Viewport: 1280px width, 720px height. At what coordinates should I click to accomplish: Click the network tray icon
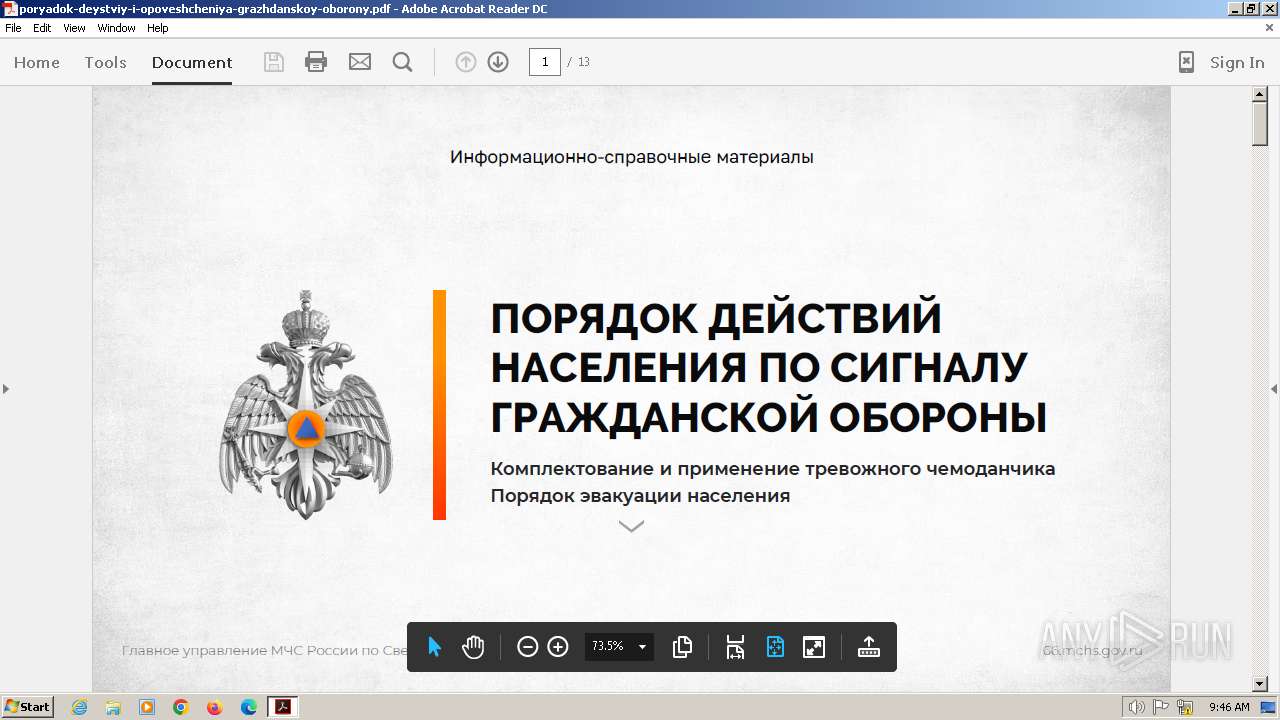click(x=1186, y=707)
